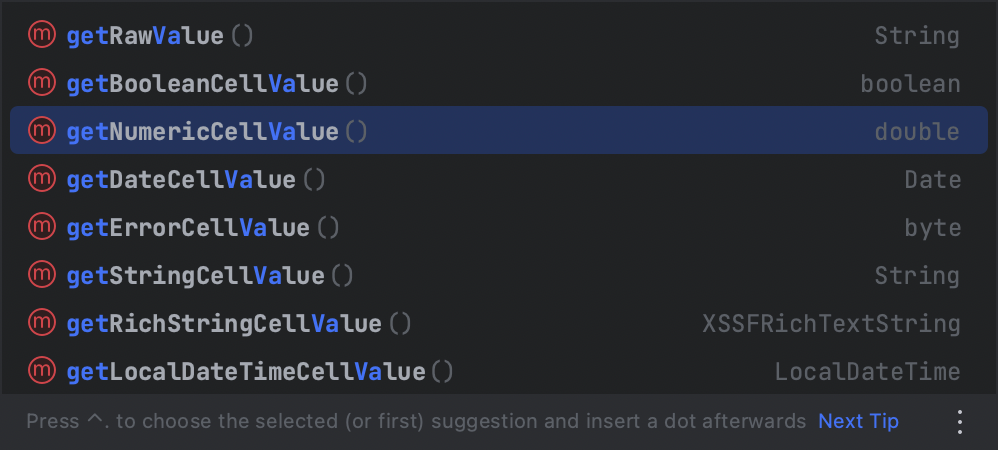
Task: Select getRichStringCellValue() completion item
Action: pyautogui.click(x=239, y=323)
